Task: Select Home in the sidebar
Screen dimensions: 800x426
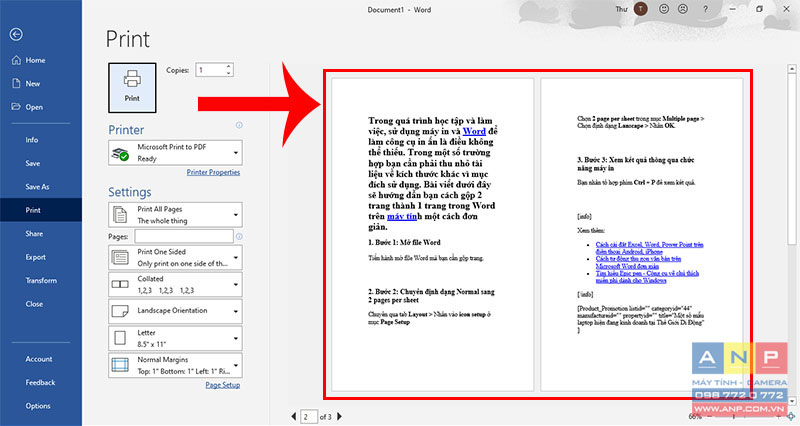Action: coord(41,60)
